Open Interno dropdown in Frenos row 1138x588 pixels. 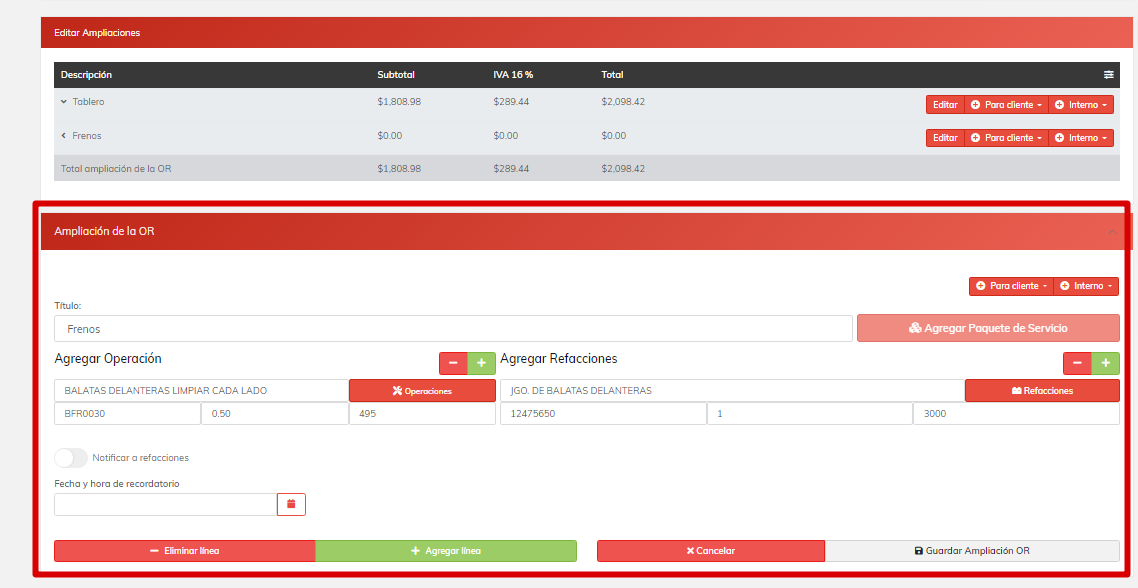tap(1080, 138)
